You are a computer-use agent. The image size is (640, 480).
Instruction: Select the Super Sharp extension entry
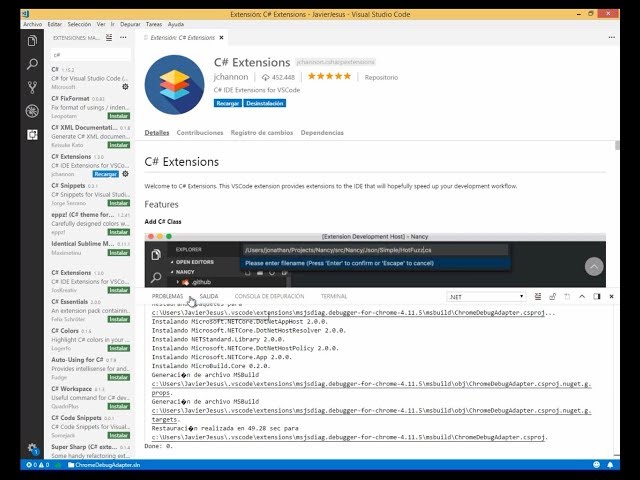[89, 451]
